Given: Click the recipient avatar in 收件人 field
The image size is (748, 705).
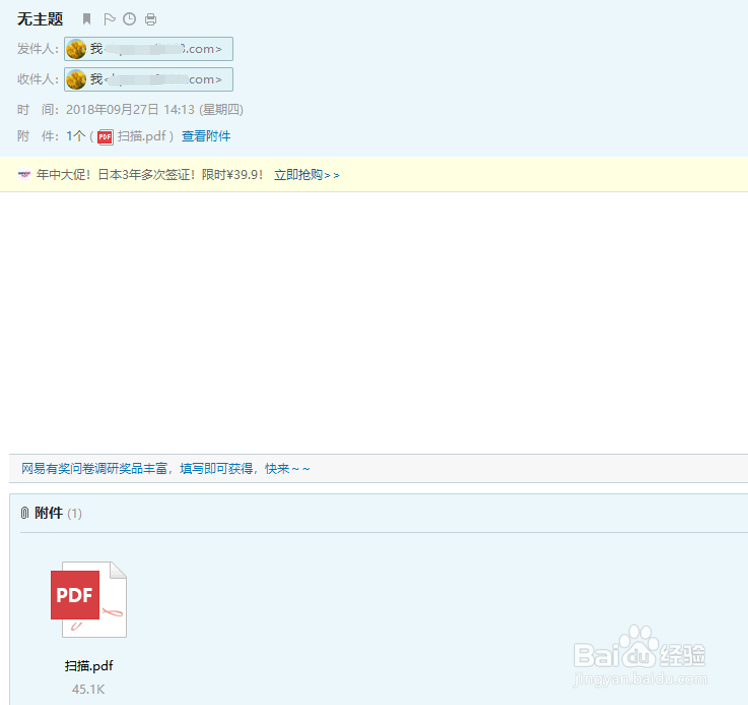Looking at the screenshot, I should tap(76, 79).
